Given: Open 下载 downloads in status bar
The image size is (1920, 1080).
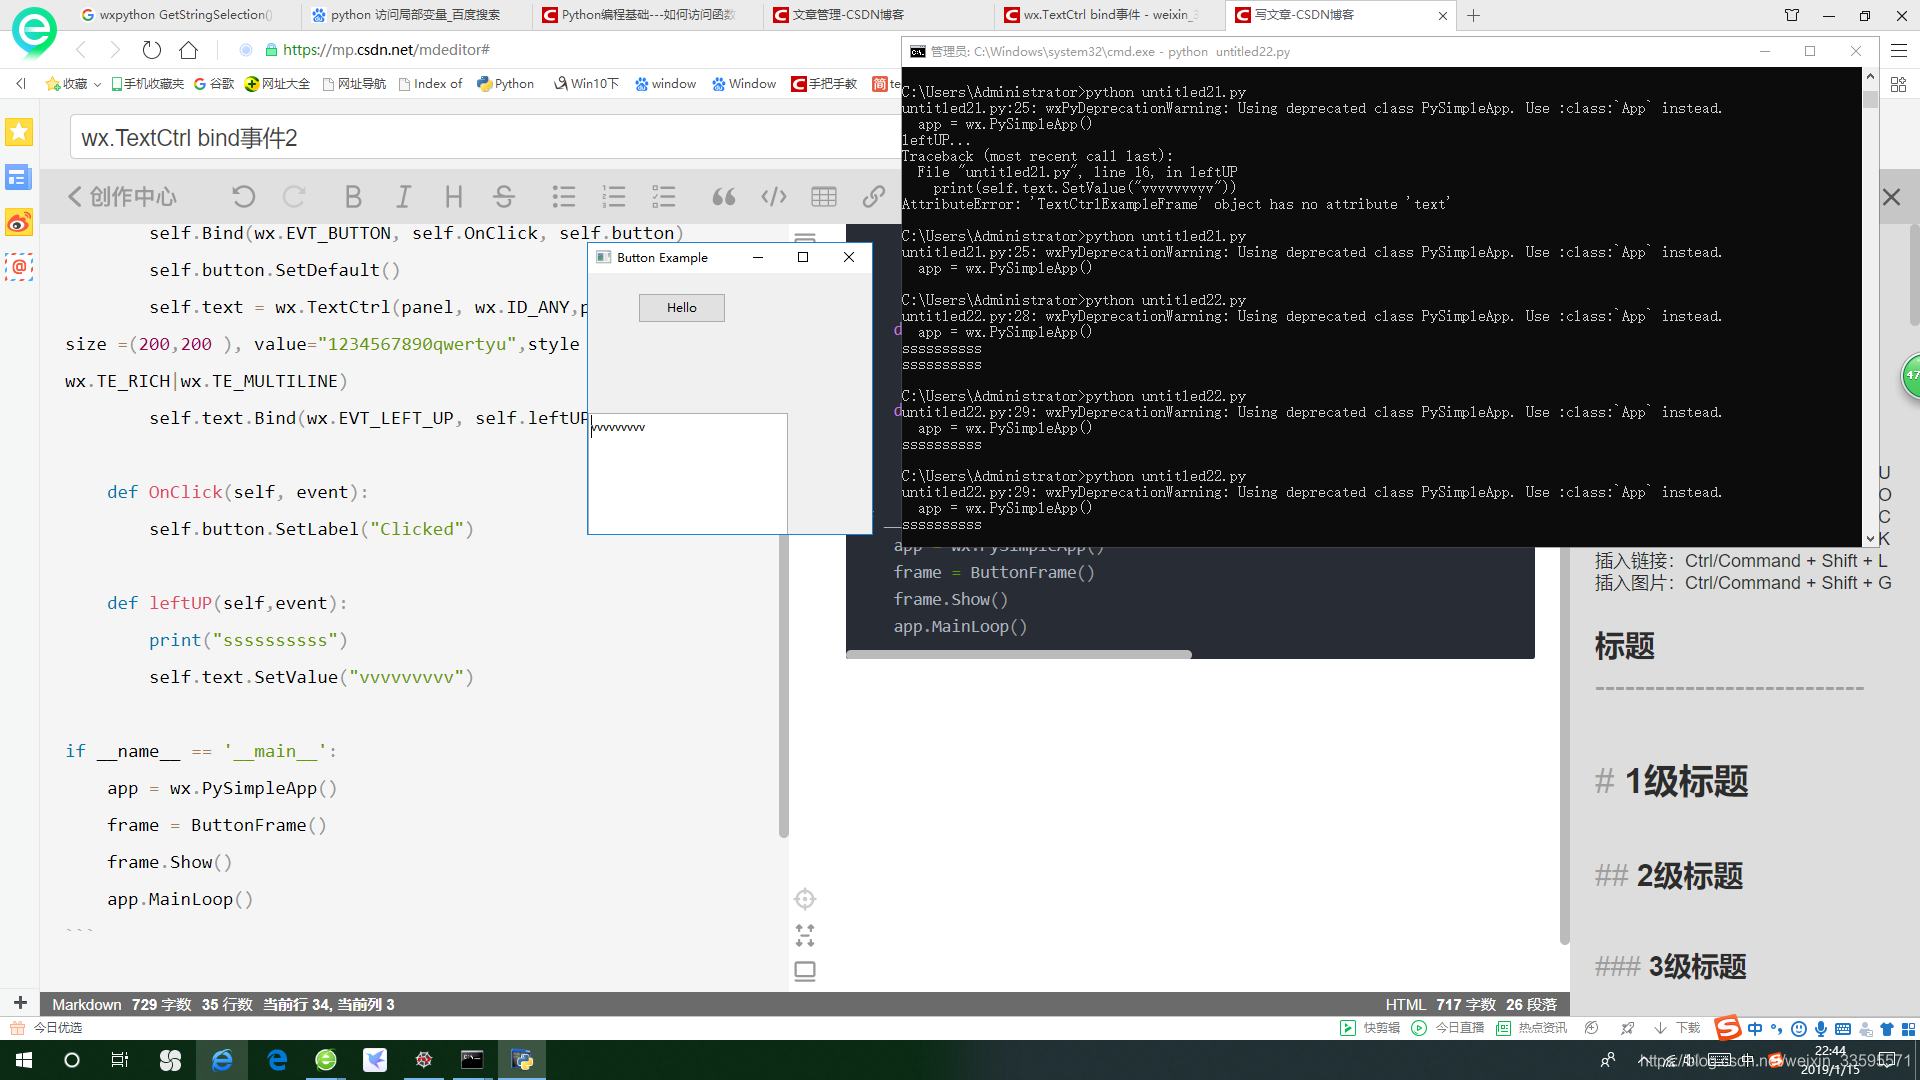Looking at the screenshot, I should [1678, 1028].
